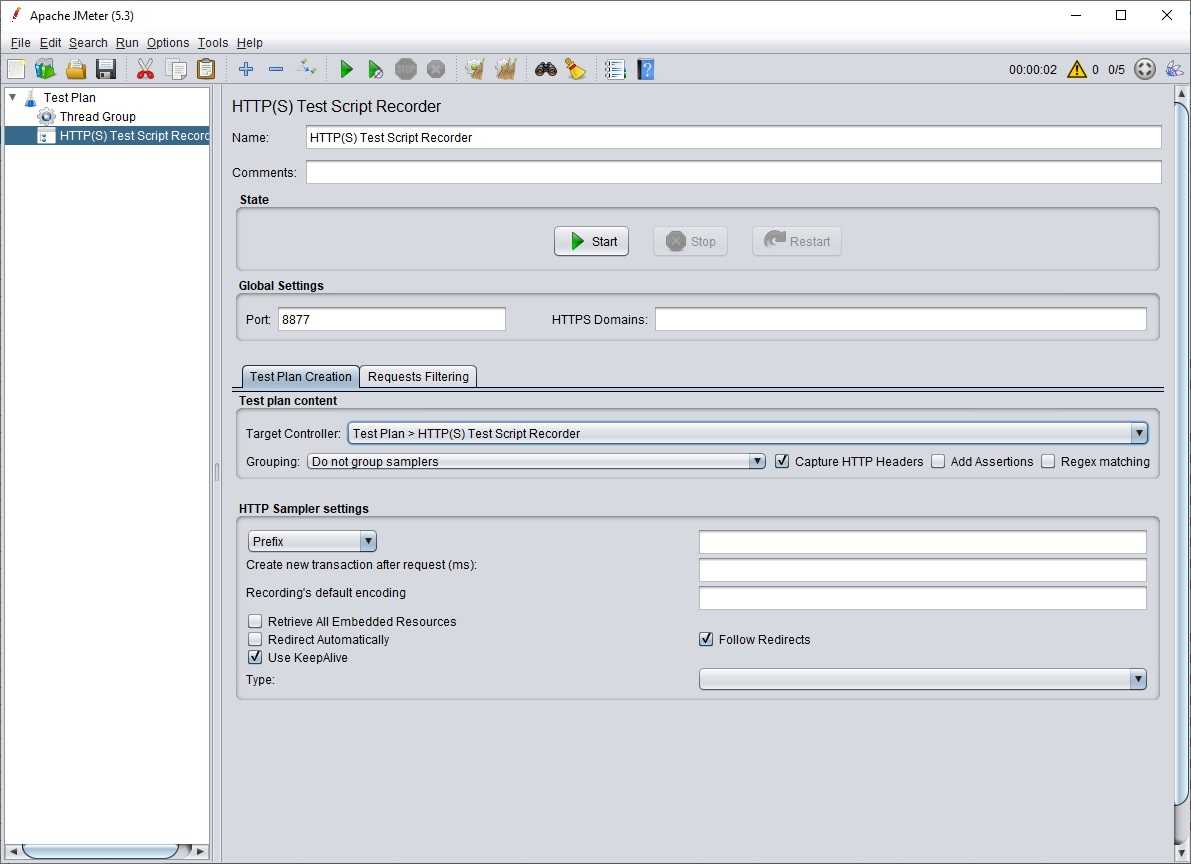Viewport: 1191px width, 864px height.
Task: Open the Prefix naming dropdown
Action: (x=368, y=541)
